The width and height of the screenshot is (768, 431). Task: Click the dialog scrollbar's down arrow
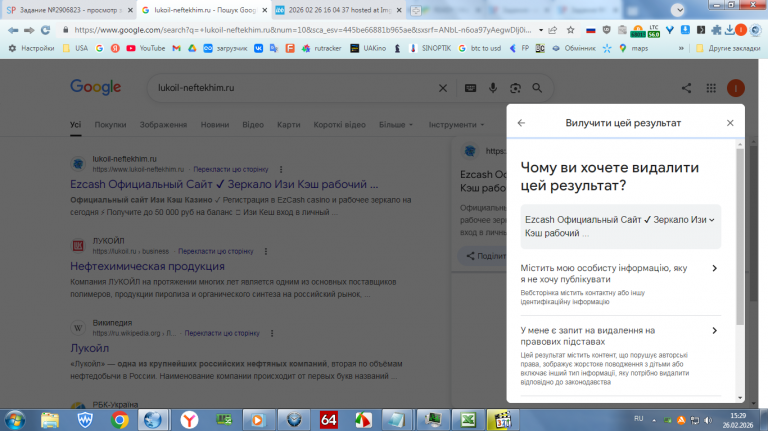pyautogui.click(x=740, y=398)
